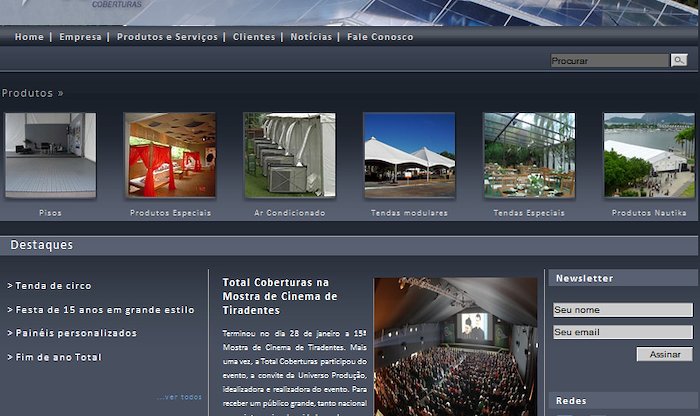Viewport: 700px width, 416px height.
Task: Open the Notícias page
Action: point(311,37)
